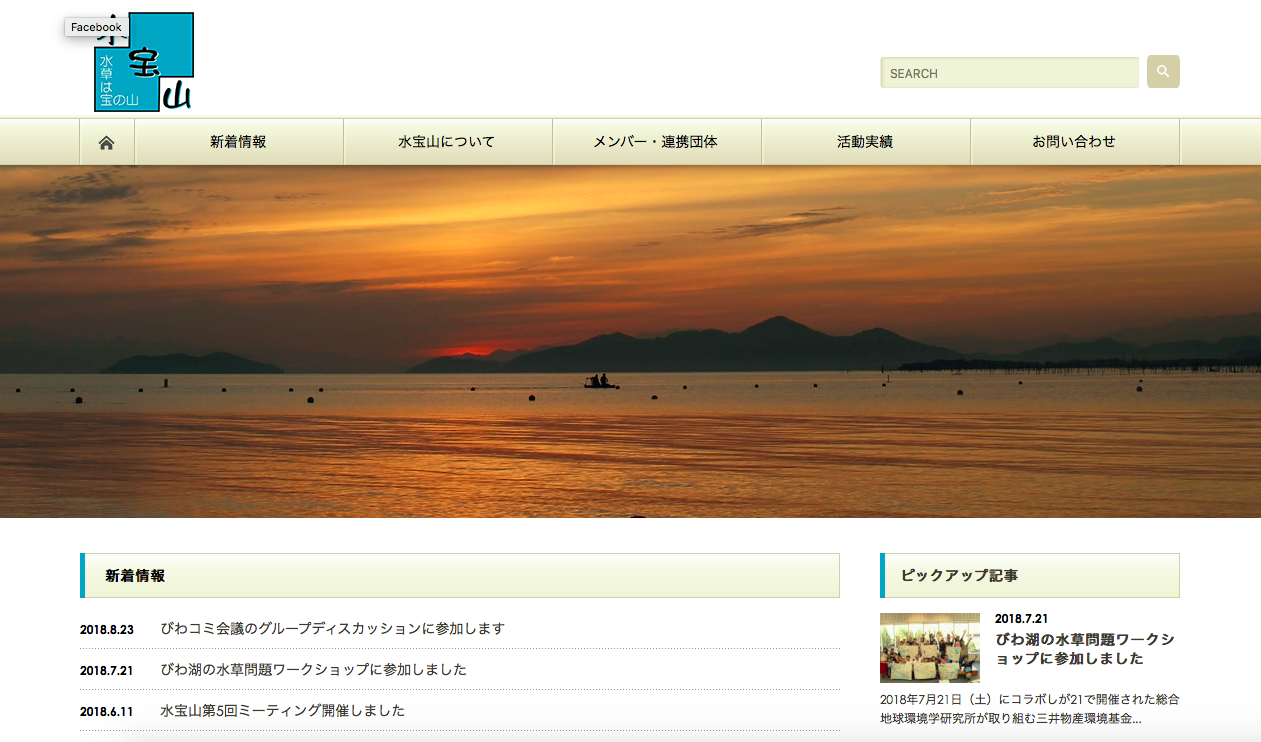Click the 新着情報 section heading above the news list
This screenshot has height=742, width=1261.
[x=135, y=576]
